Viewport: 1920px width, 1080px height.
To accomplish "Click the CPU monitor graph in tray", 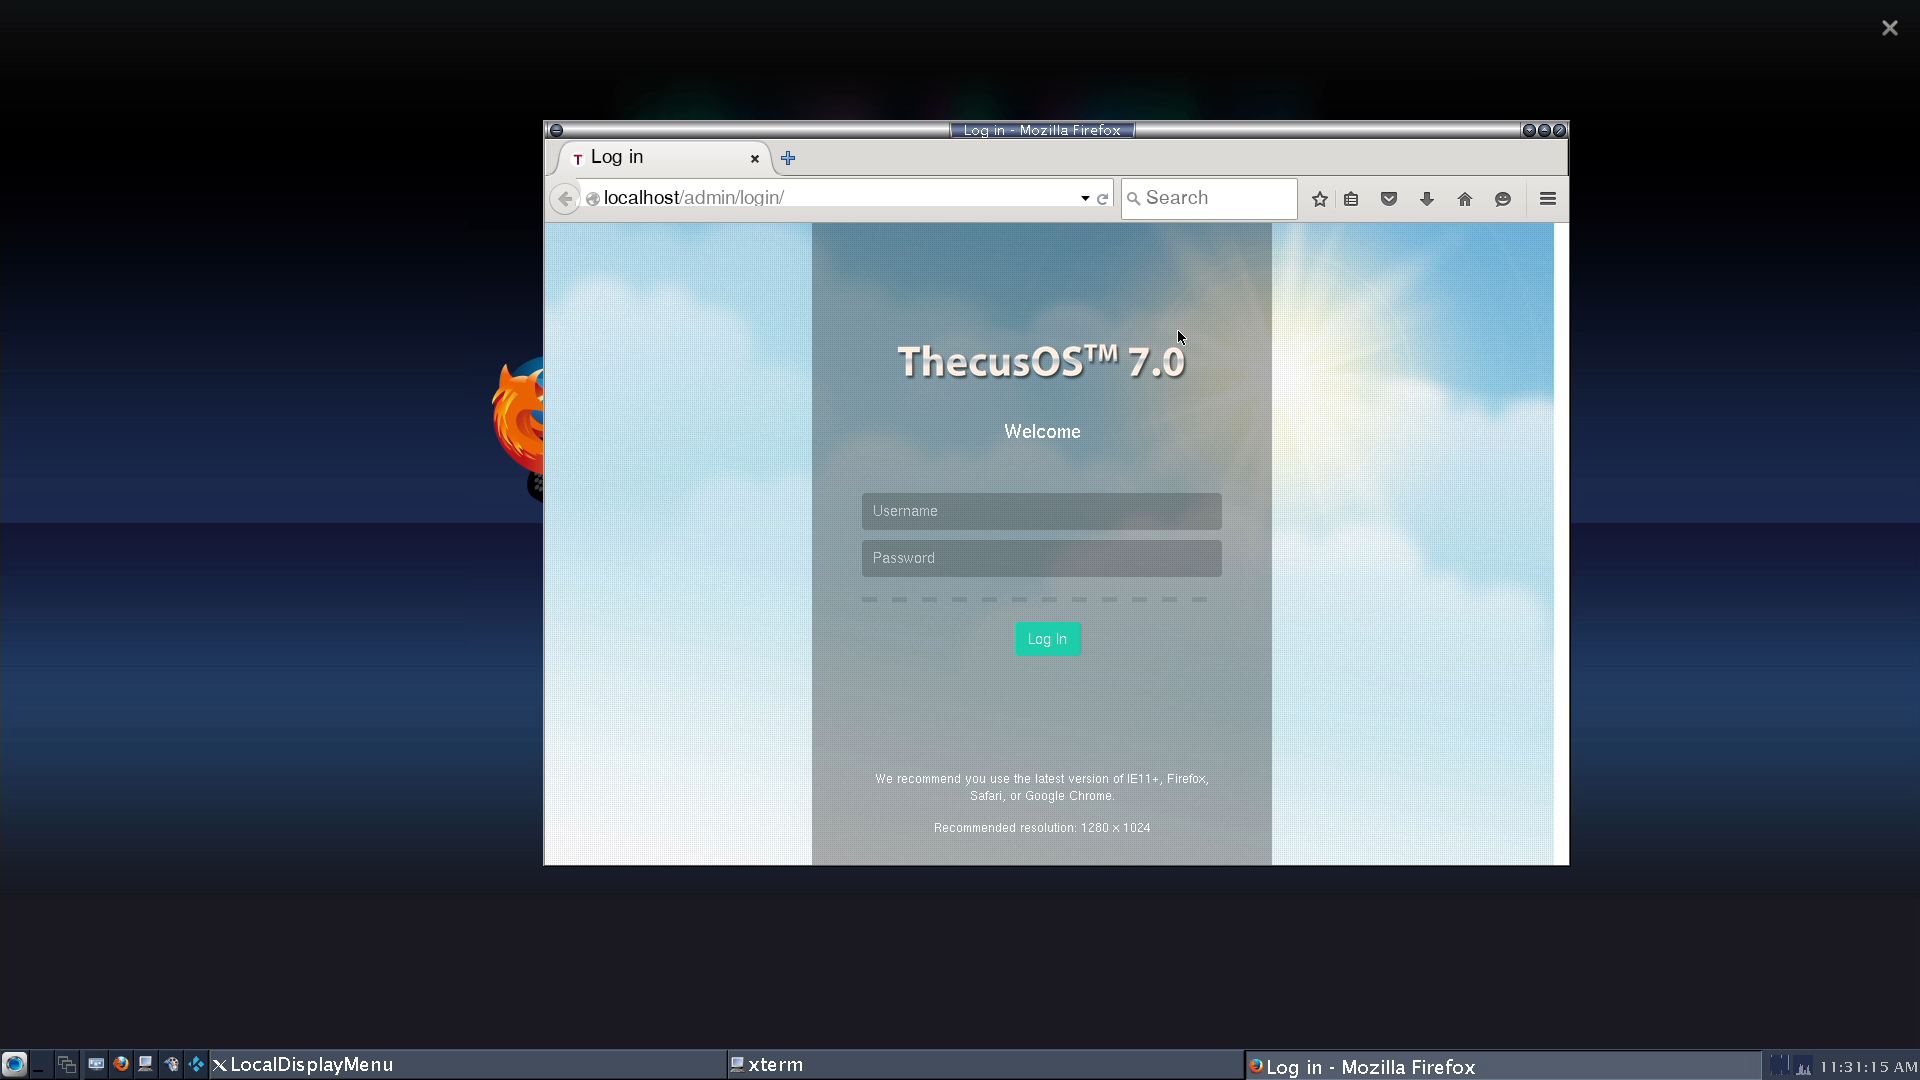I will [x=1803, y=1066].
